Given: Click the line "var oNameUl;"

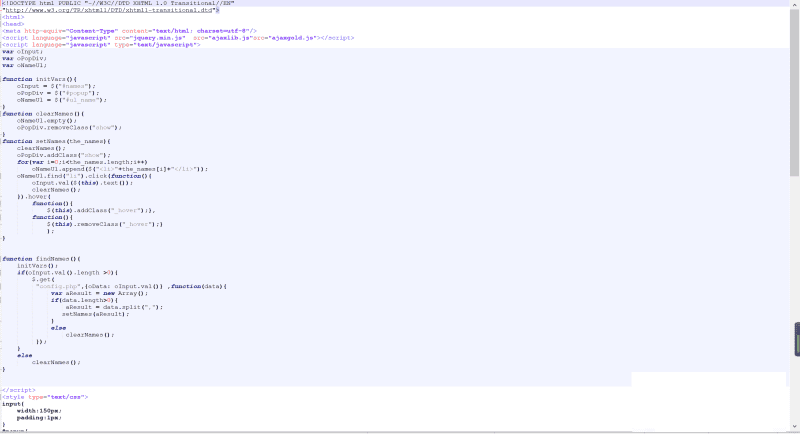Looking at the screenshot, I should [24, 65].
